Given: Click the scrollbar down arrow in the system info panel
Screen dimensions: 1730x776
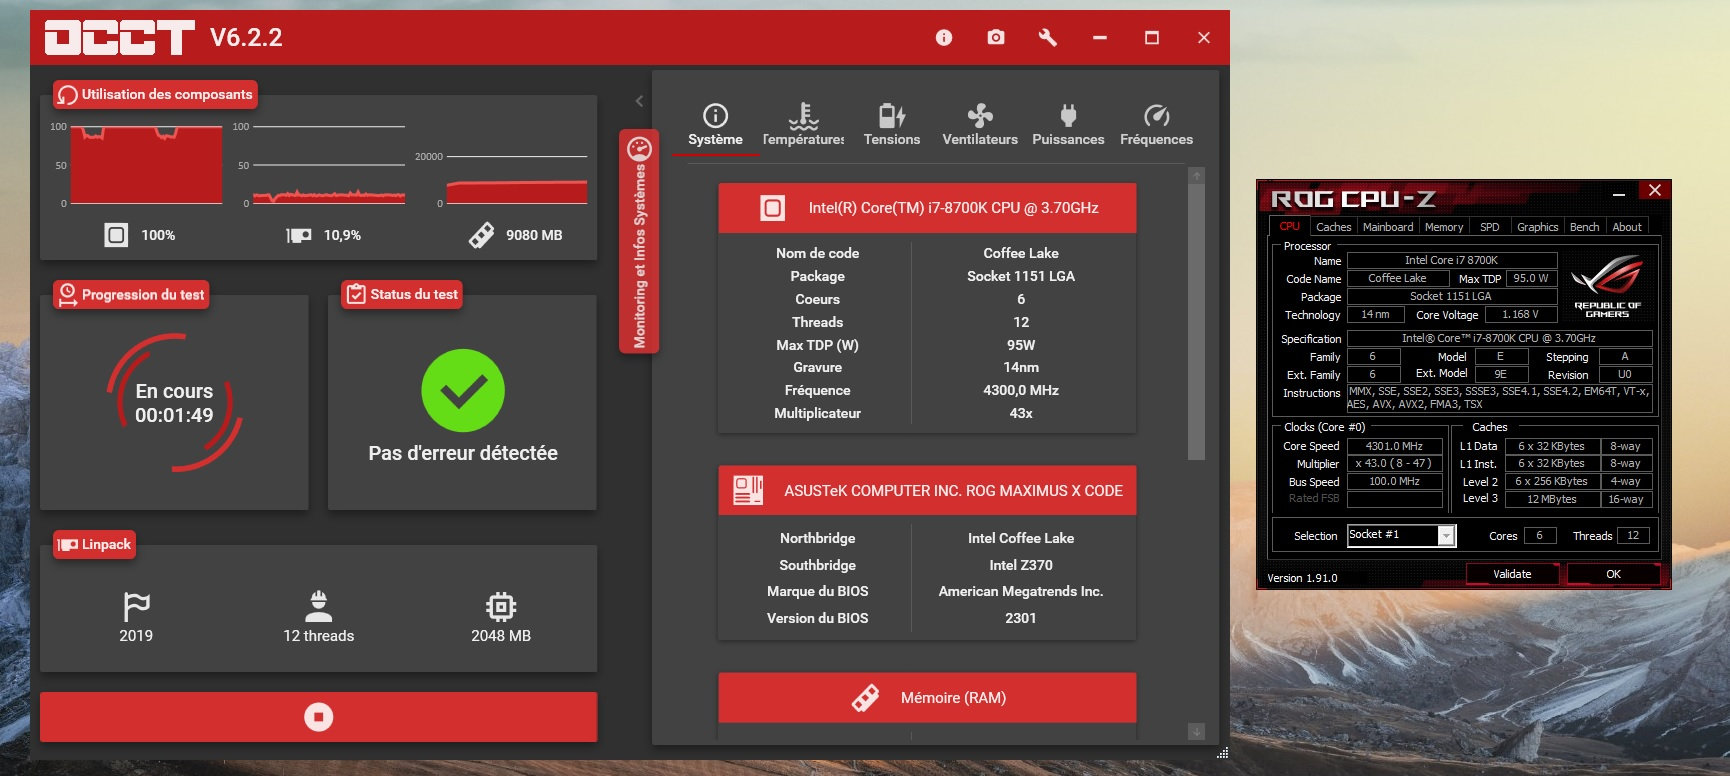Looking at the screenshot, I should 1196,732.
